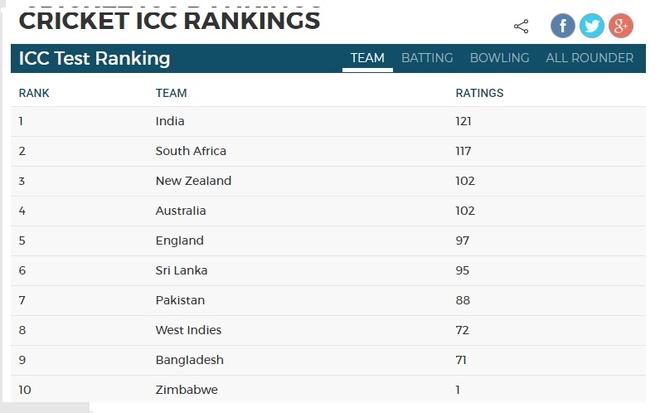Switch to the ALL ROUNDER tab

589,58
